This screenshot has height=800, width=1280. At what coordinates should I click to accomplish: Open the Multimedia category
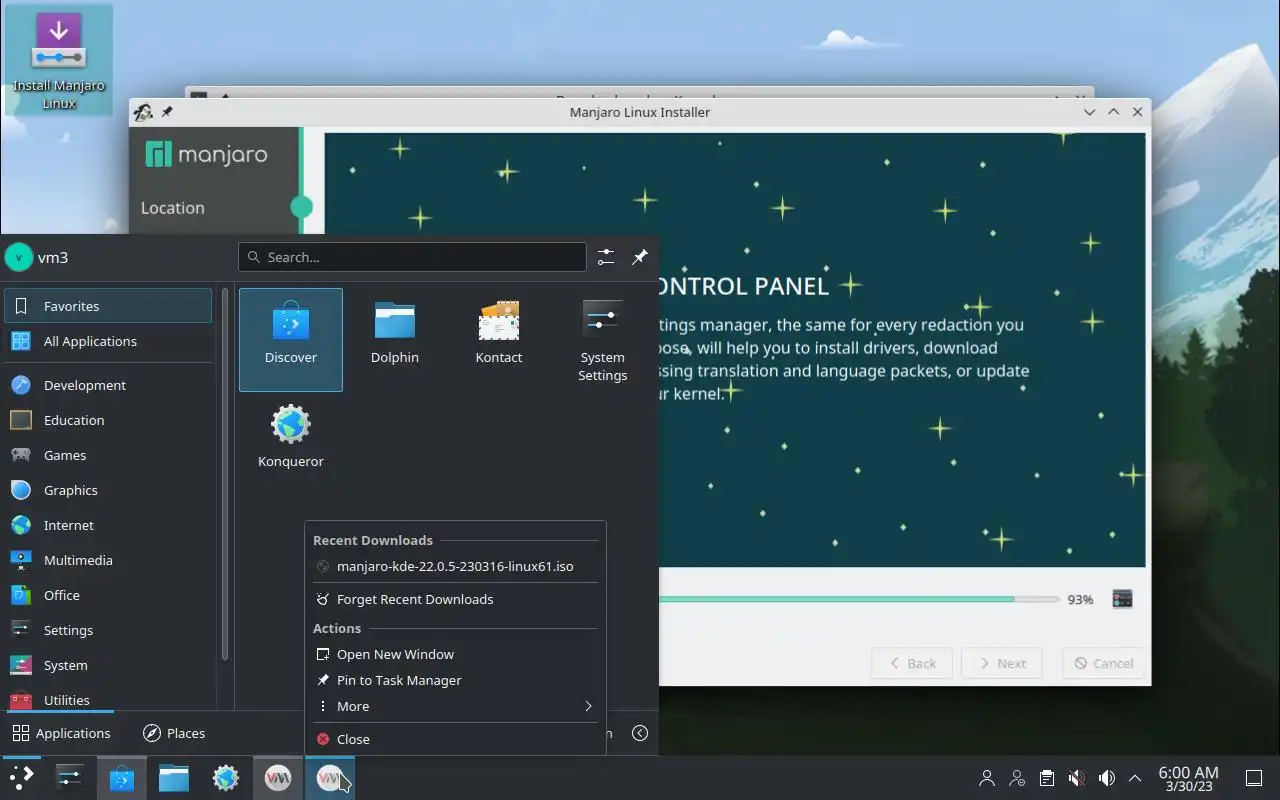point(108,560)
